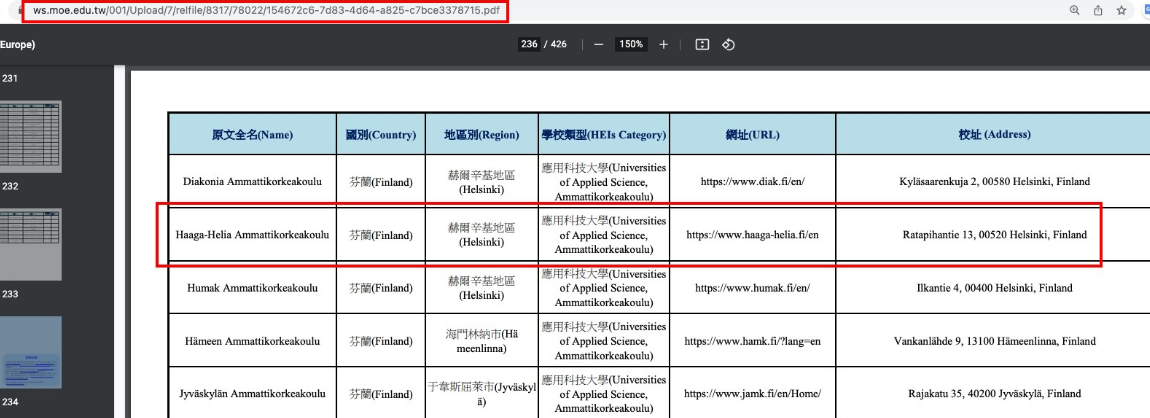The height and width of the screenshot is (418, 1150).
Task: Click 芬蘭(Finland) in the Jyväskylän row
Action: click(x=381, y=394)
